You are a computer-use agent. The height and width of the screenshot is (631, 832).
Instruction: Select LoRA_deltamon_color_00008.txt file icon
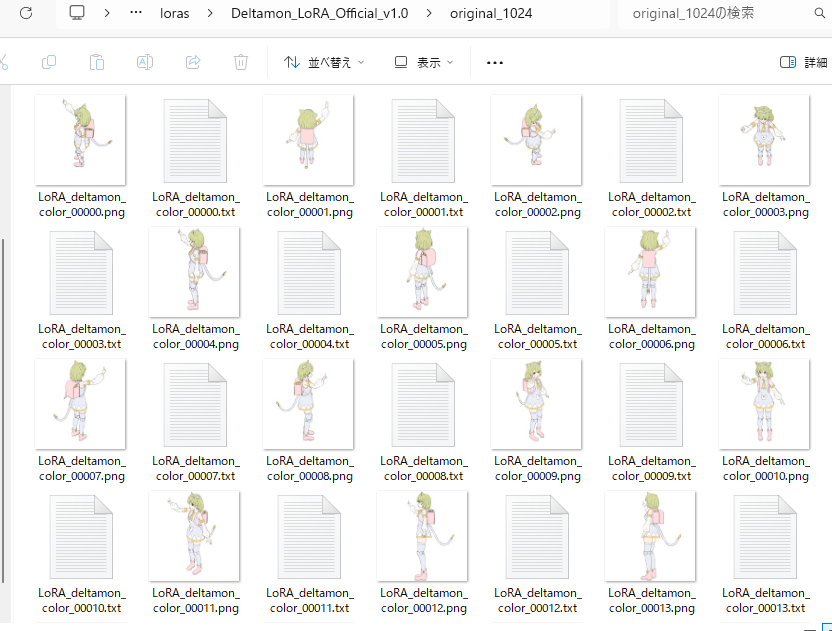pyautogui.click(x=423, y=405)
